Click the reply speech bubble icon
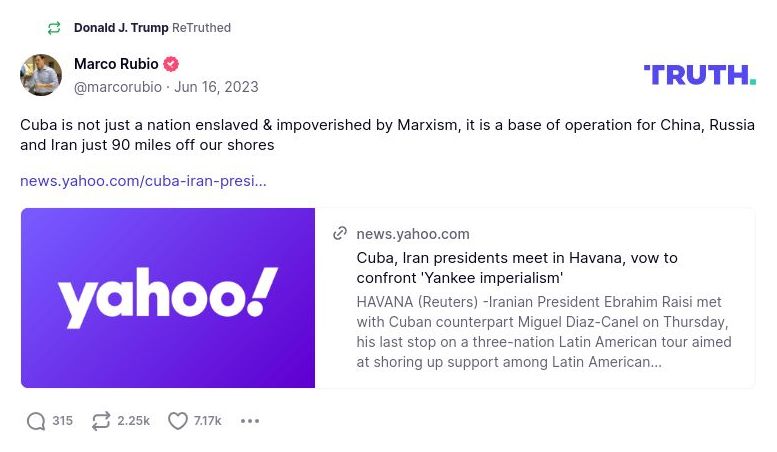Image resolution: width=777 pixels, height=452 pixels. (36, 421)
